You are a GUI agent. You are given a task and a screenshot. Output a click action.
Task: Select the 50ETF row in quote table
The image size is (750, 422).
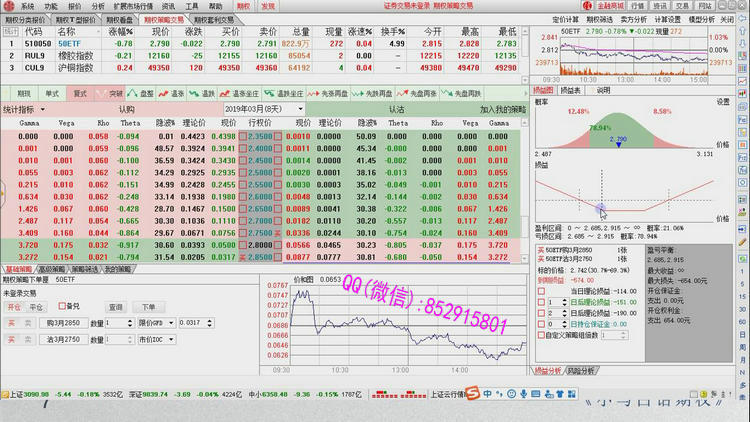tap(68, 44)
